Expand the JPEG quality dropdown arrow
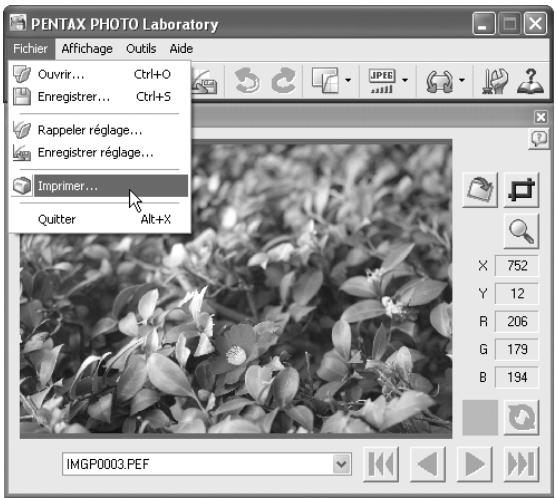 pyautogui.click(x=405, y=80)
